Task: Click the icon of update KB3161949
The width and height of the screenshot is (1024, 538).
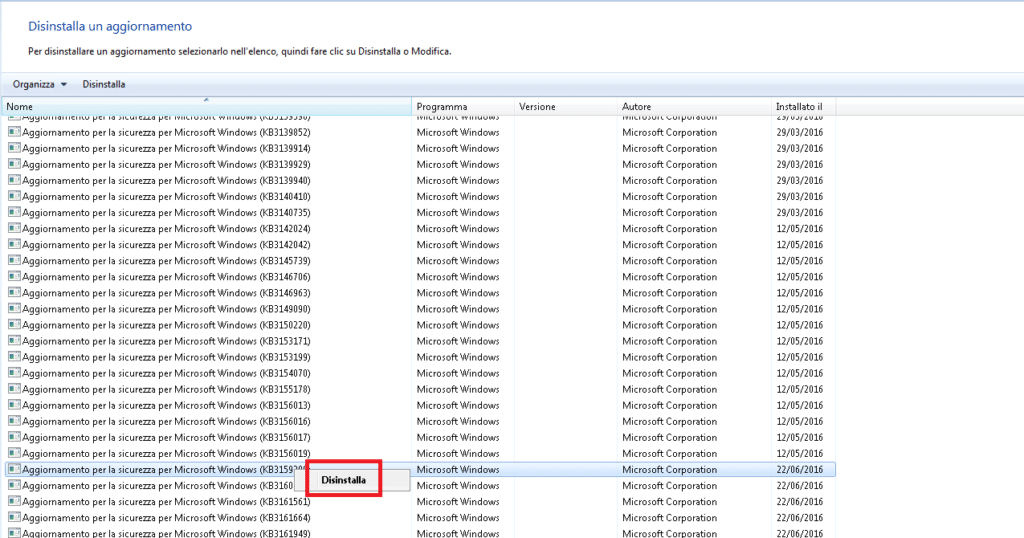Action: tap(14, 533)
